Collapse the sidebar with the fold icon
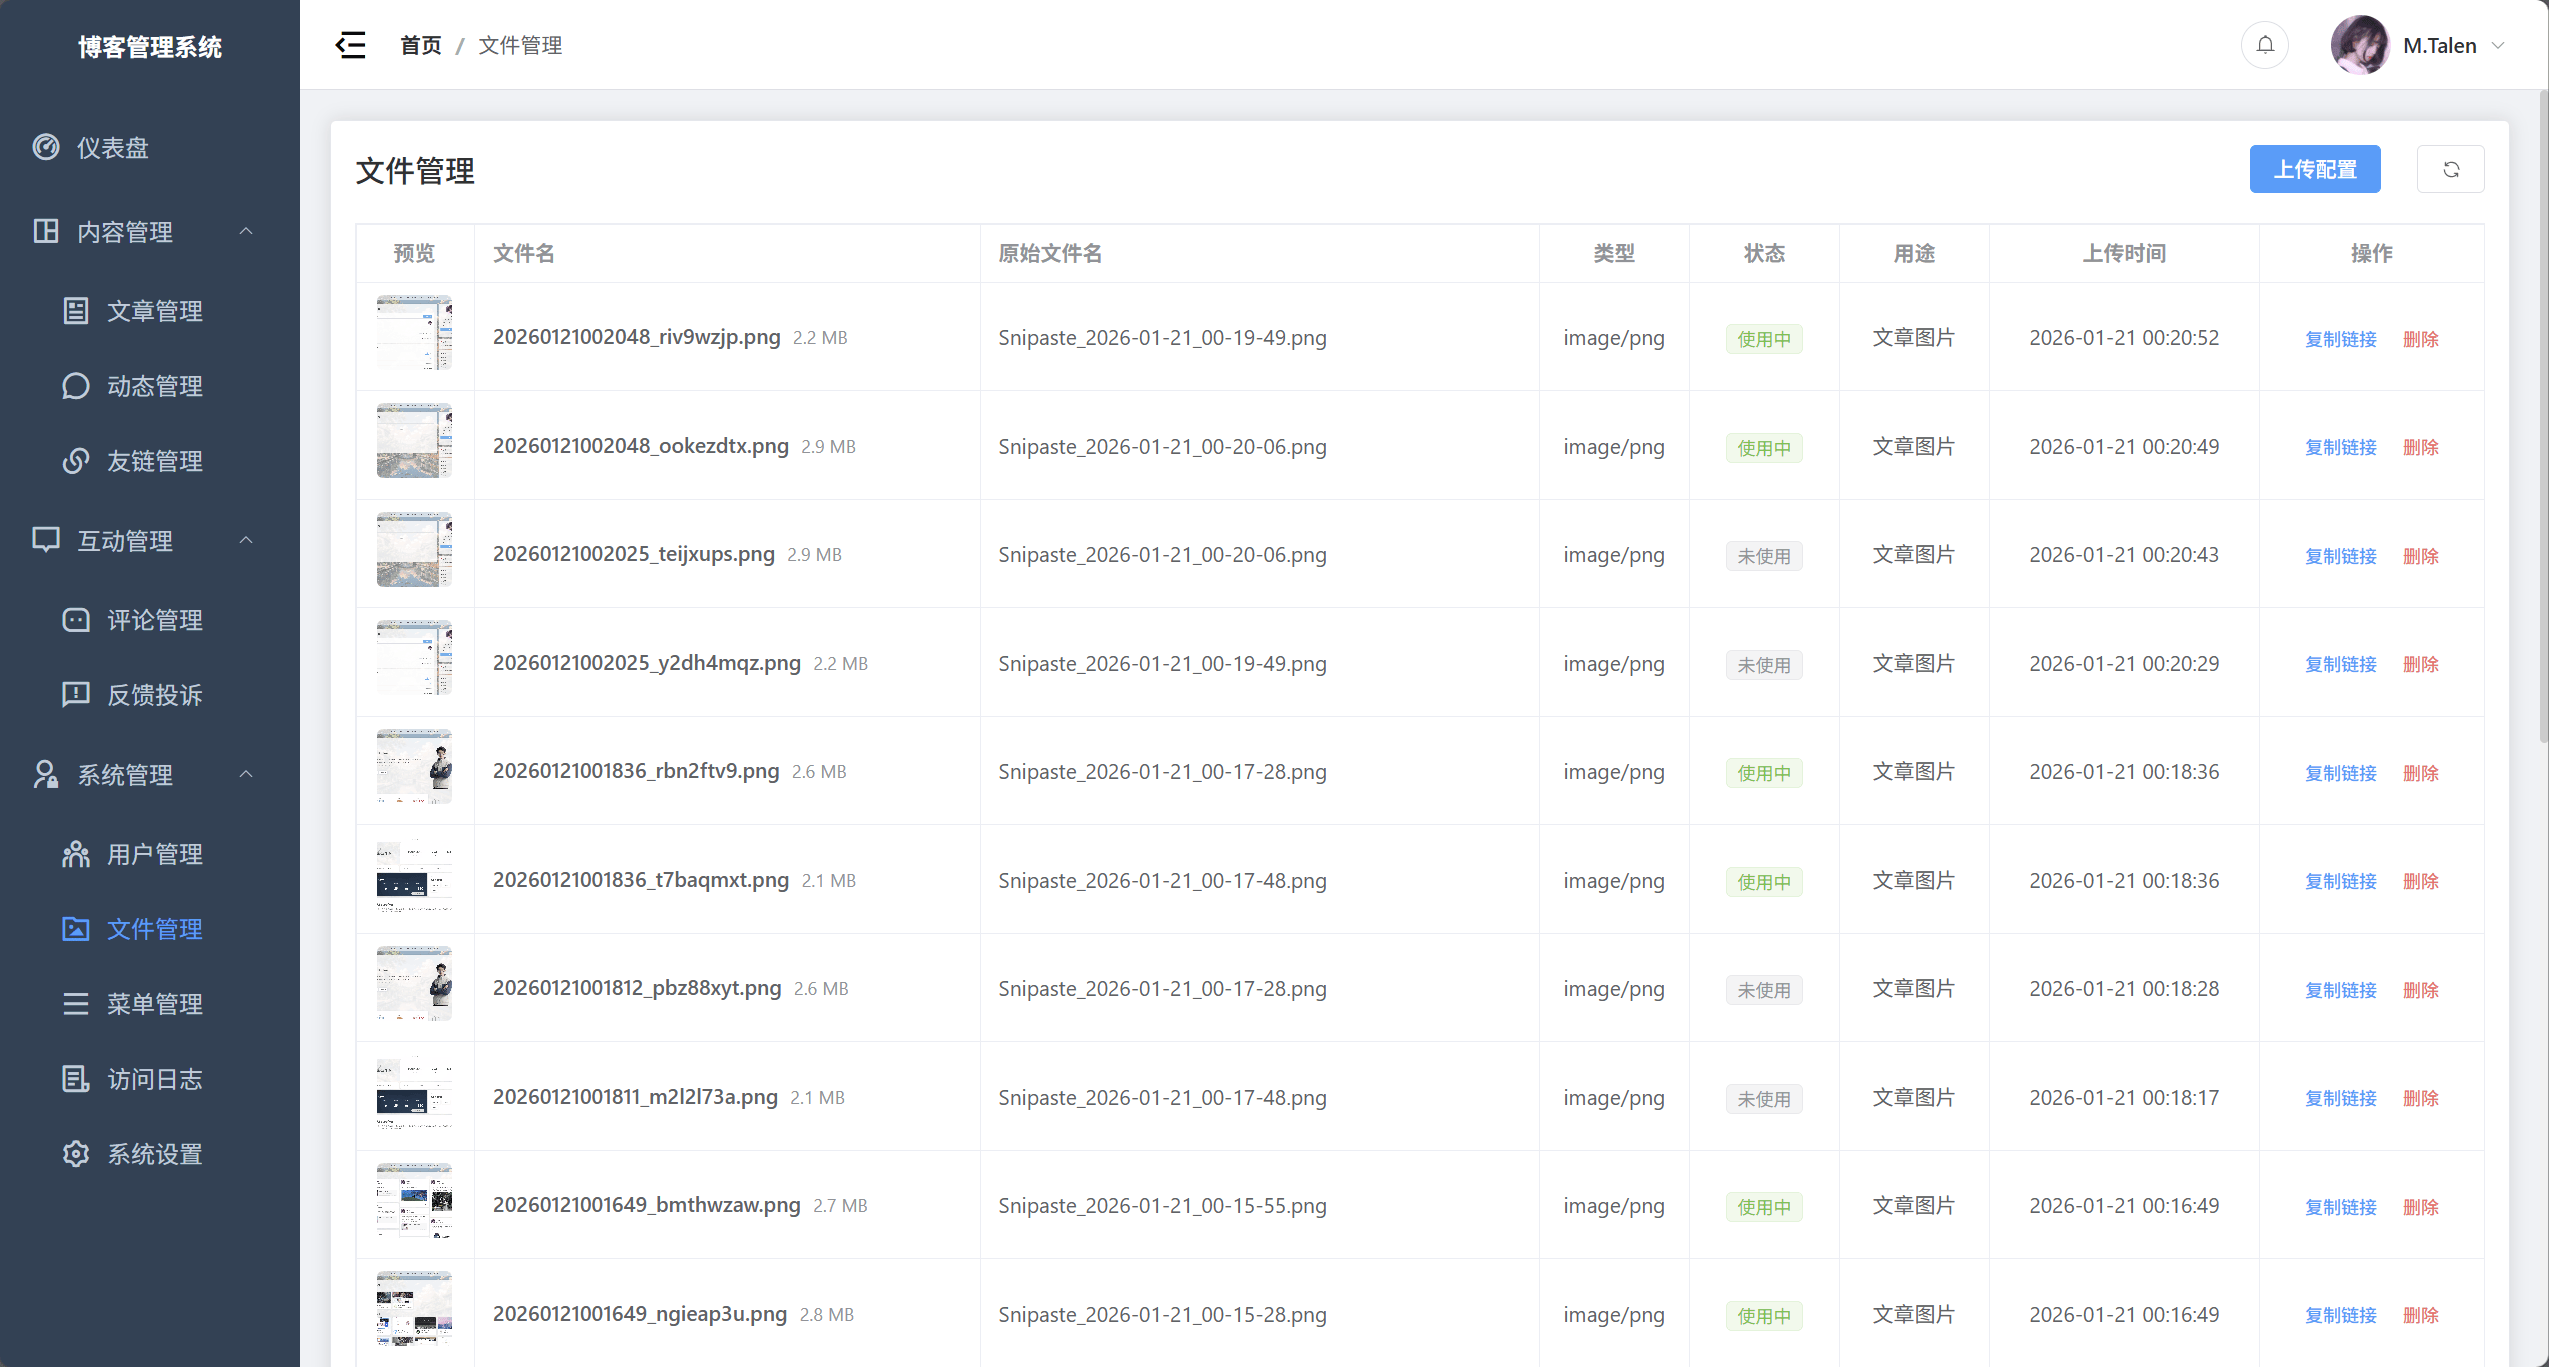Image resolution: width=2549 pixels, height=1367 pixels. tap(350, 45)
